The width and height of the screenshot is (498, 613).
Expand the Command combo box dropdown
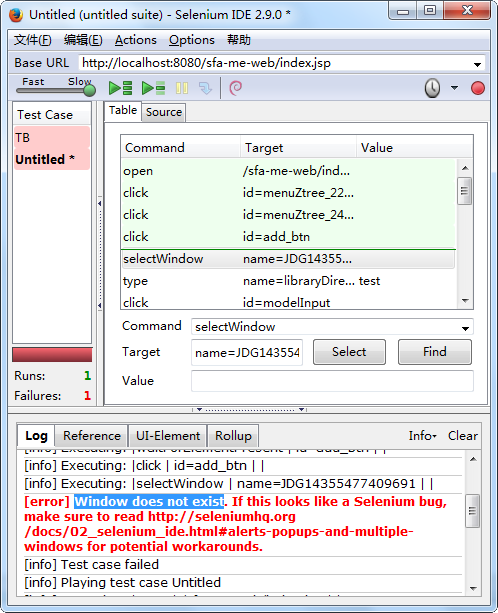tap(465, 328)
